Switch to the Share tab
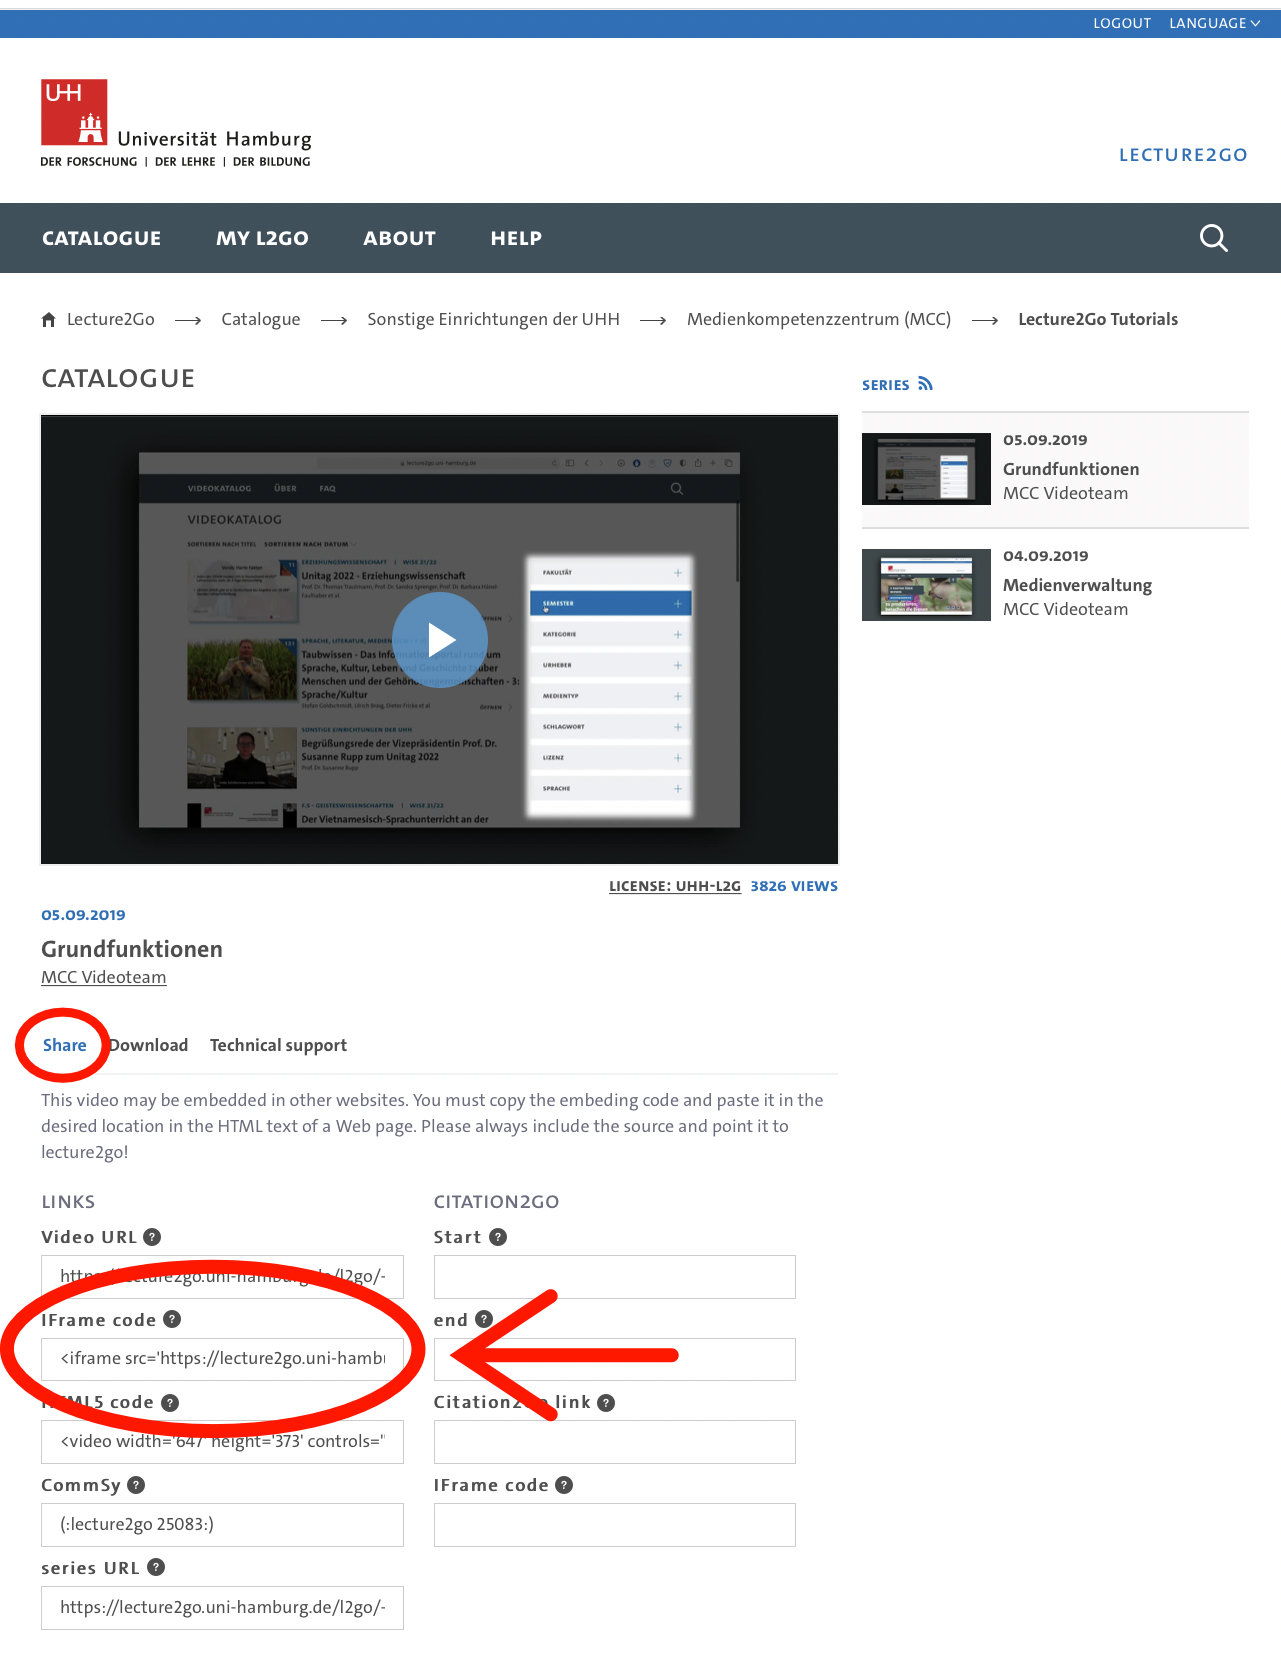 pos(65,1045)
